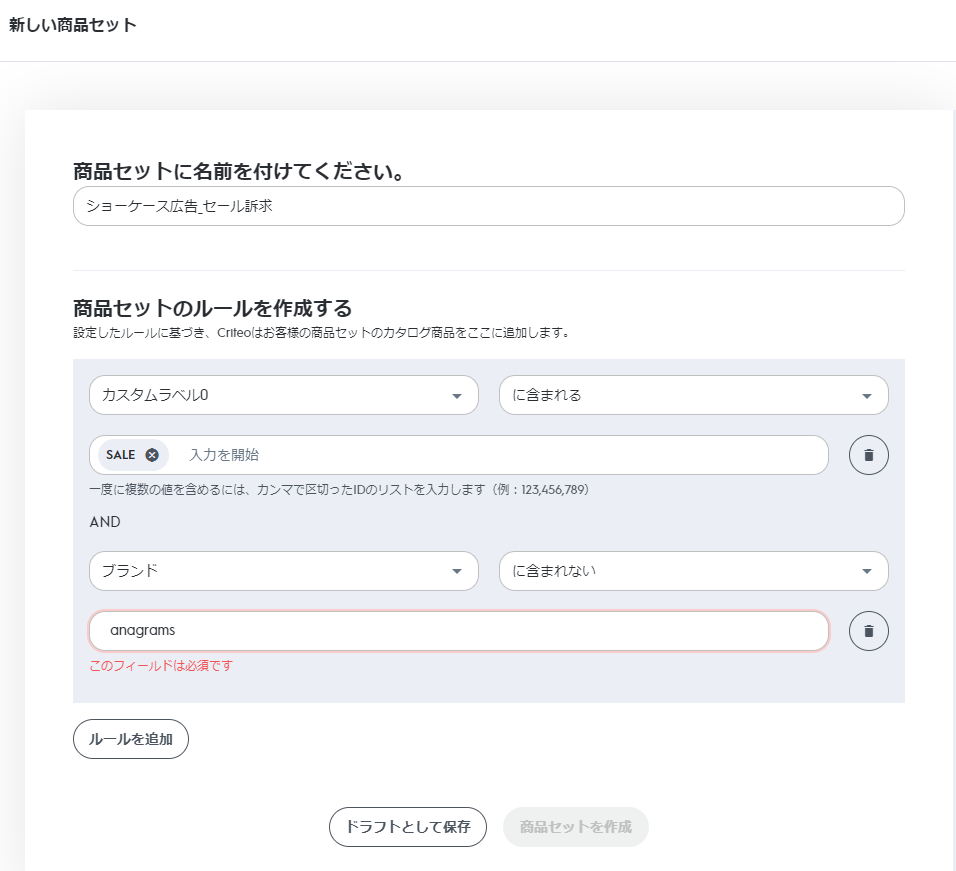Expand the に含まれない condition dropdown

point(693,571)
